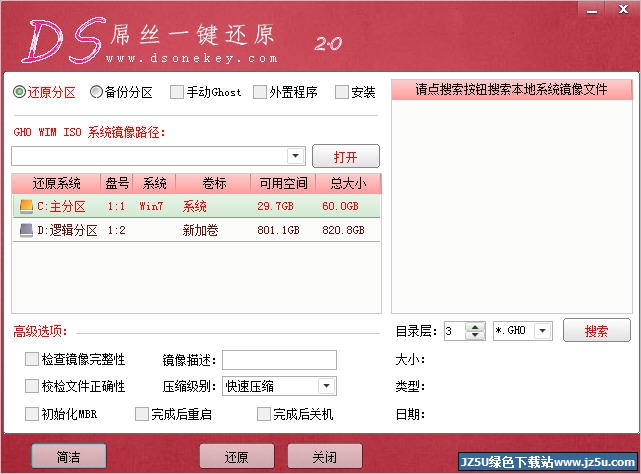Open the 压缩级别 dropdown showing 快速压缩
The image size is (641, 474).
tap(326, 386)
